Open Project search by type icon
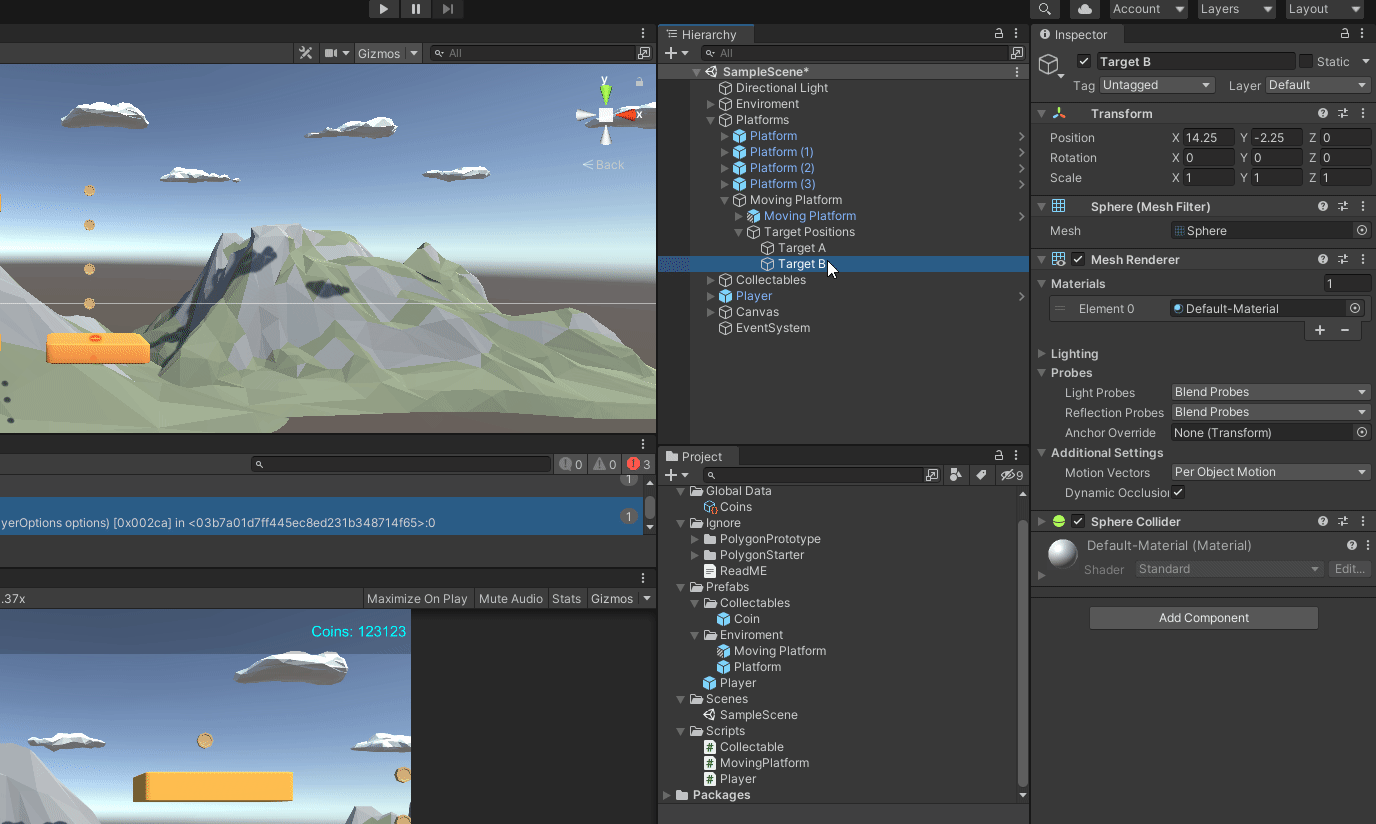 click(956, 475)
